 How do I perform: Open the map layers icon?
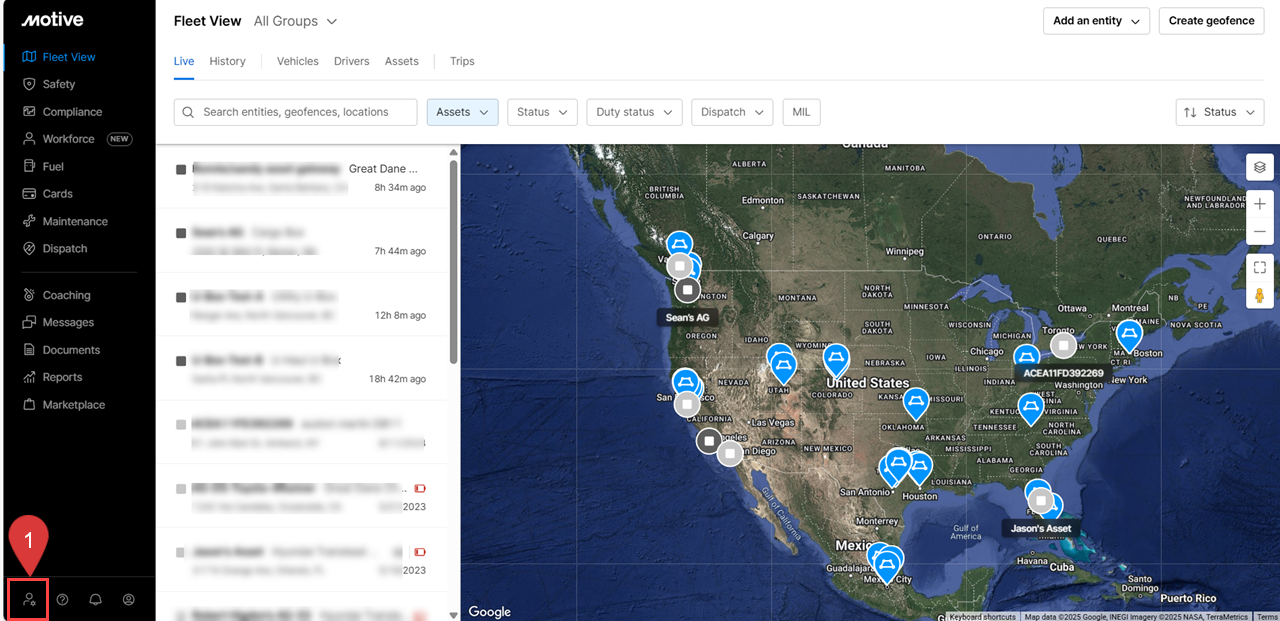(x=1259, y=167)
